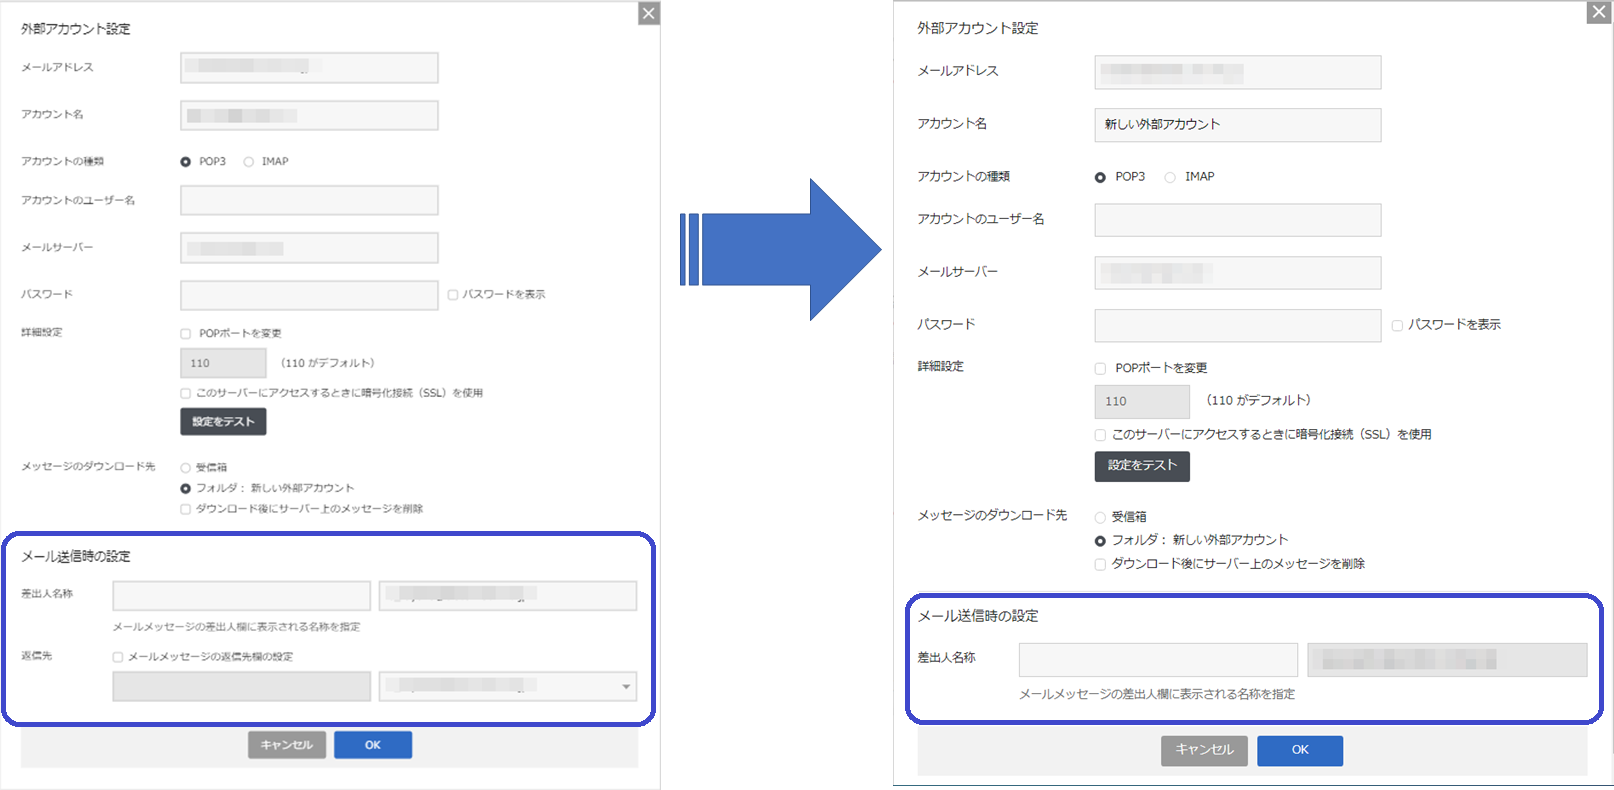The height and width of the screenshot is (790, 1614).
Task: Close the left external account settings dialog
Action: click(649, 13)
